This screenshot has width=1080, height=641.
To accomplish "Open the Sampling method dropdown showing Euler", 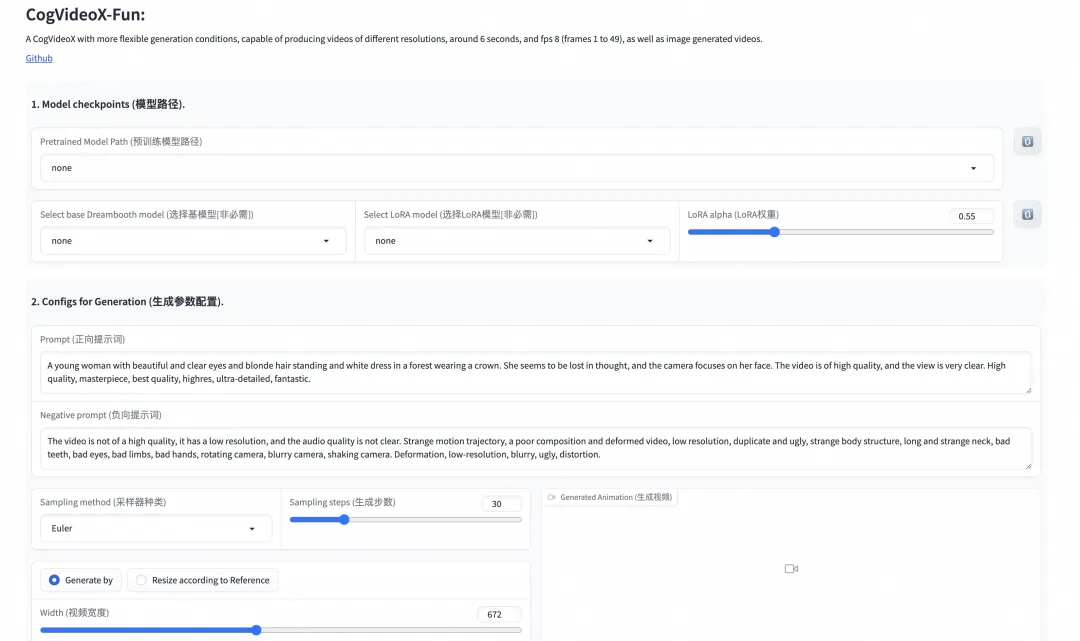I will pyautogui.click(x=155, y=527).
